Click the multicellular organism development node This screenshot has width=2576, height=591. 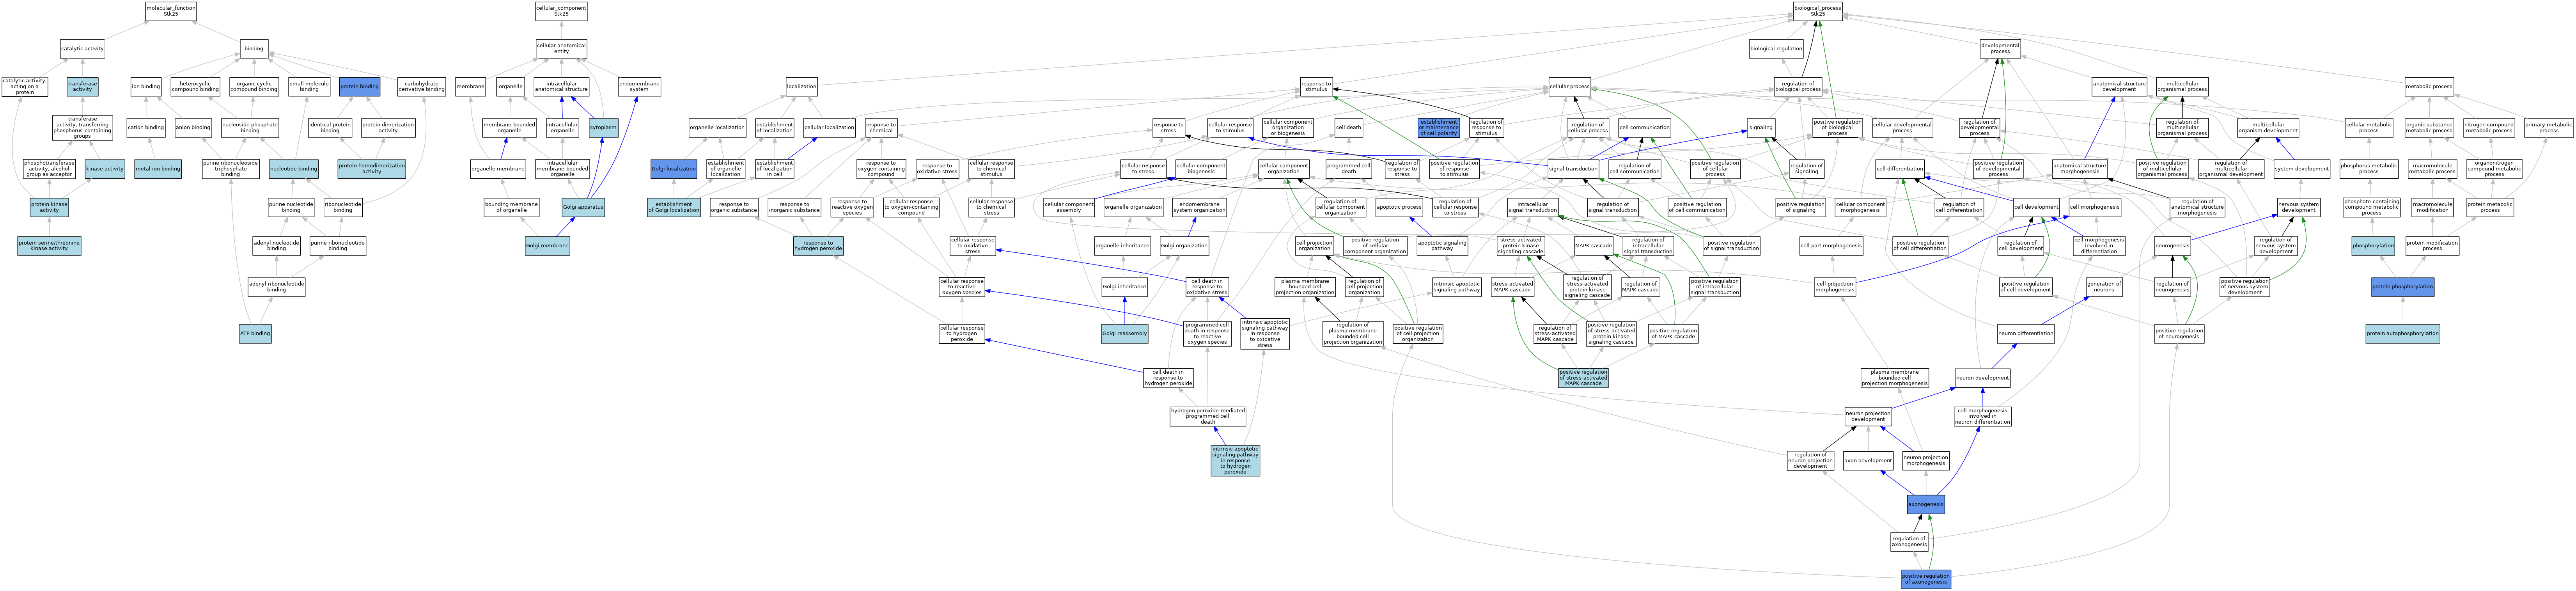pyautogui.click(x=2268, y=128)
